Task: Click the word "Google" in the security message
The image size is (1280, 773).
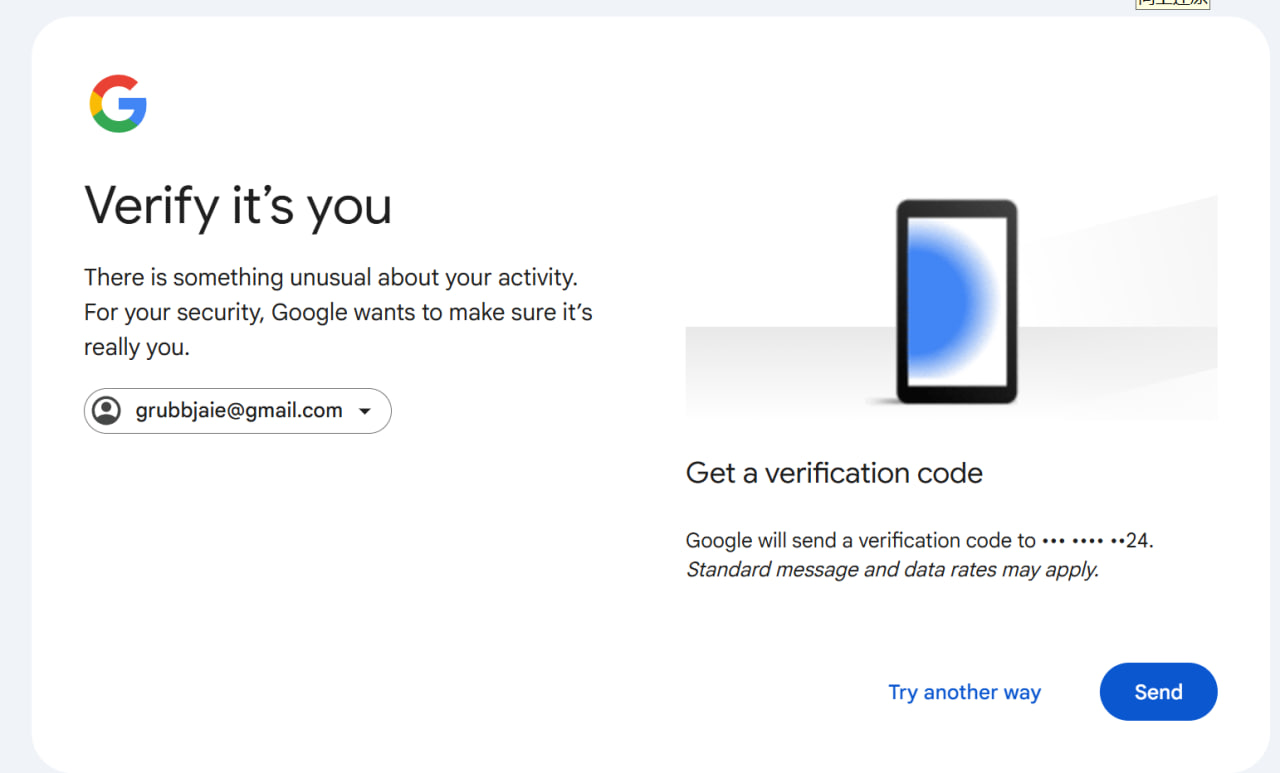Action: point(308,313)
